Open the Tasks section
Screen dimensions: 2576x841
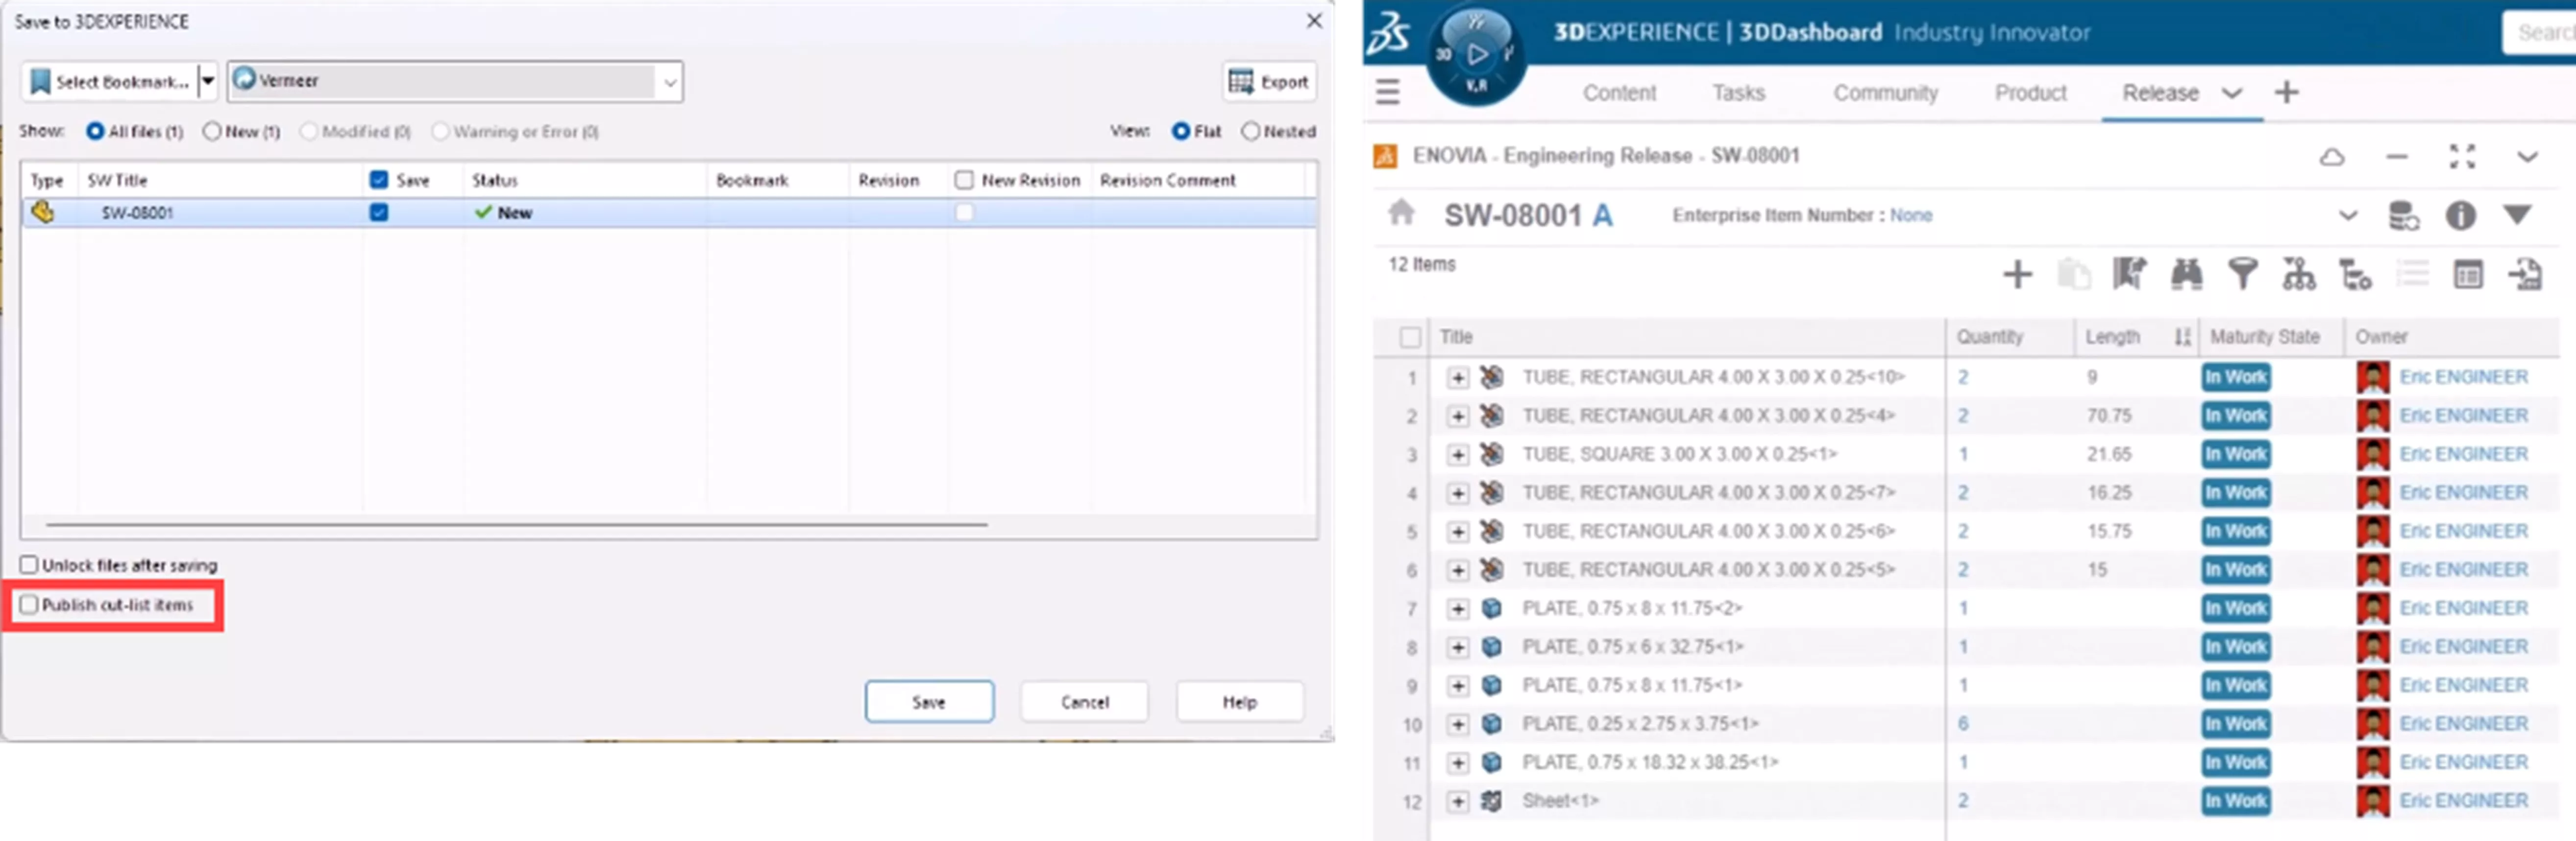coord(1739,93)
